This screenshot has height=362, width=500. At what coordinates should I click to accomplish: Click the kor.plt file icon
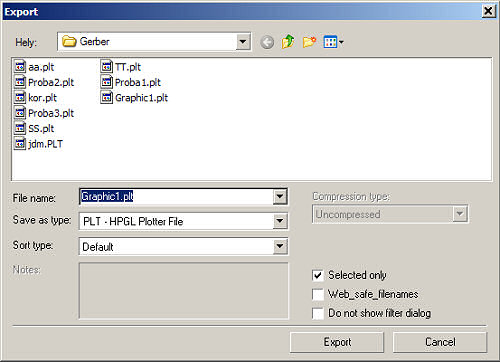pos(20,97)
